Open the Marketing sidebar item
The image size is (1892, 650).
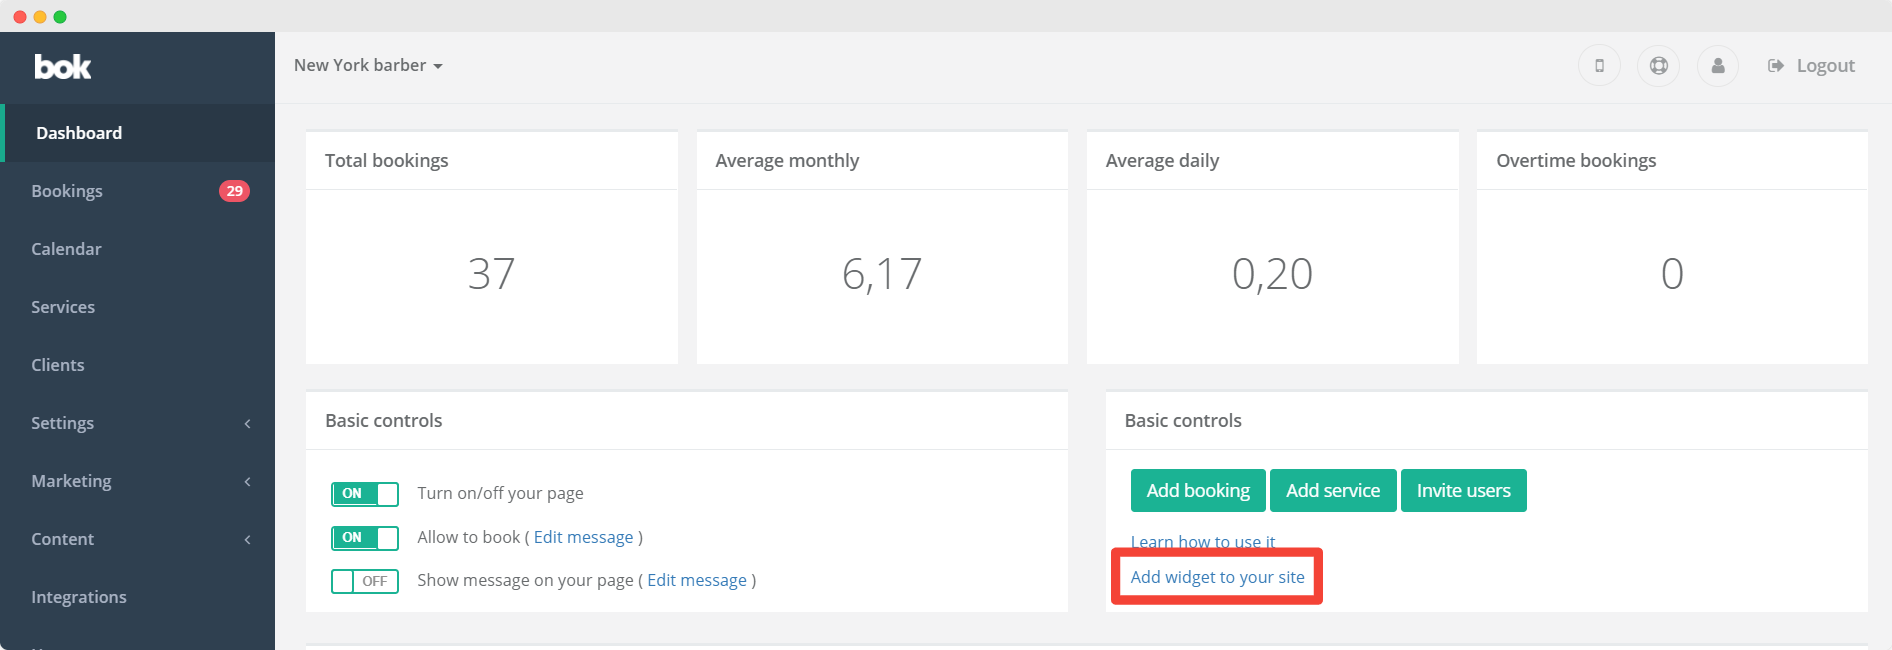click(x=138, y=481)
